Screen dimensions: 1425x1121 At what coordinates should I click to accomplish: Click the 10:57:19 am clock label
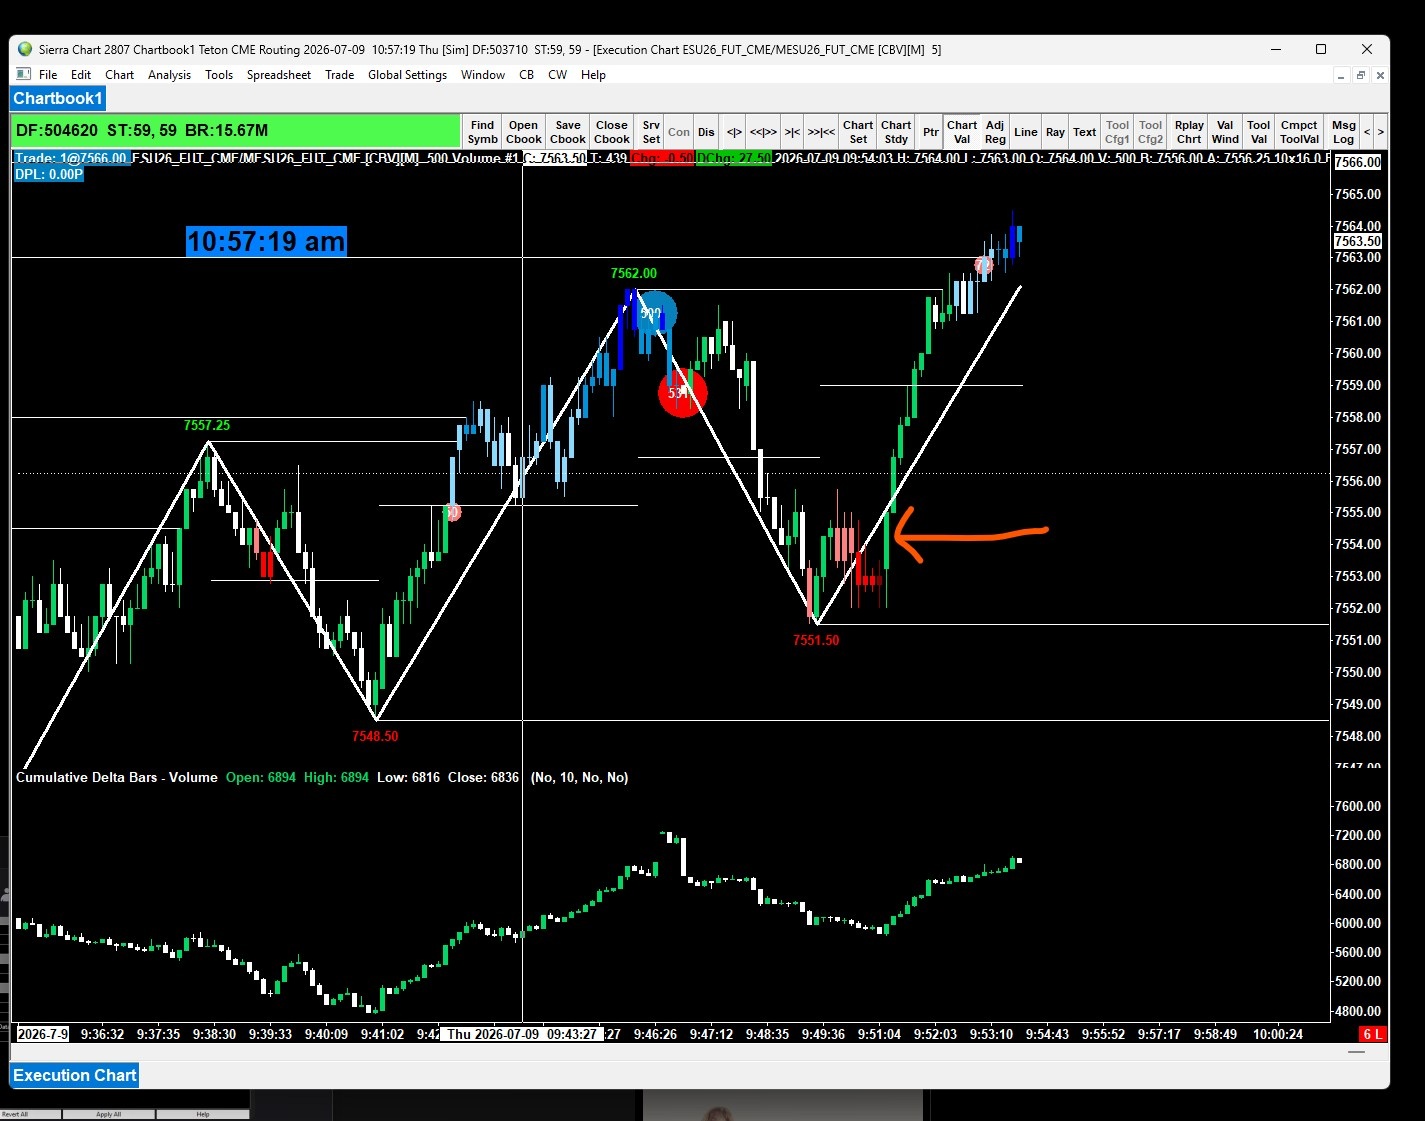(x=266, y=241)
